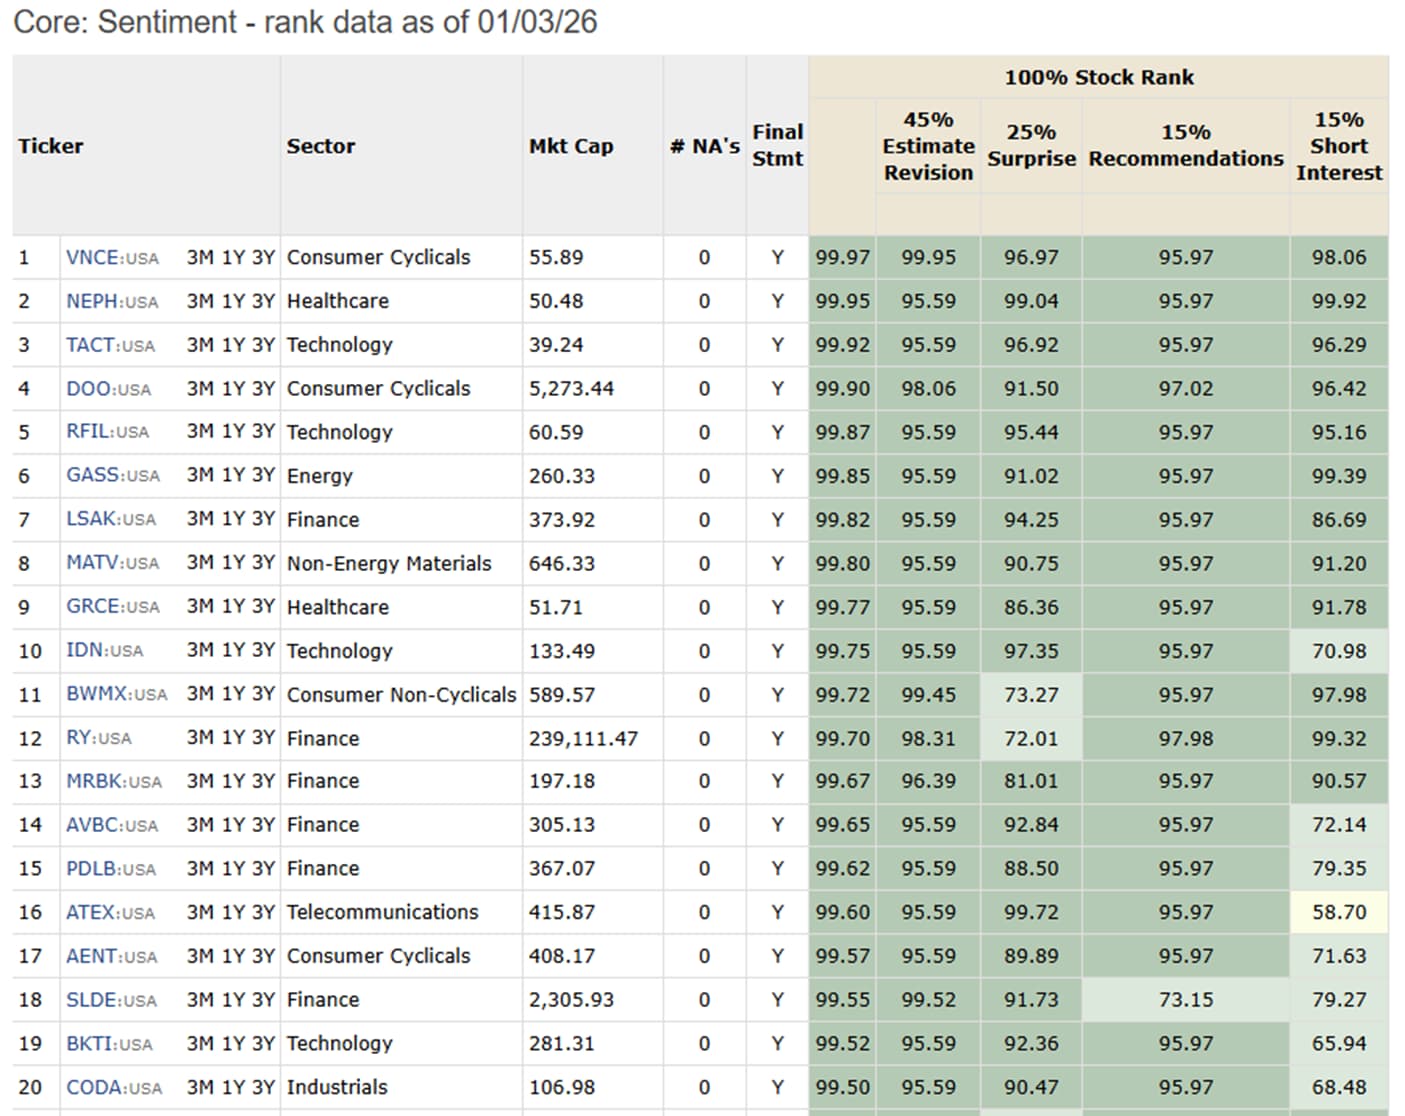The width and height of the screenshot is (1405, 1116).
Task: Click the Mkt Cap column header
Action: coord(570,146)
